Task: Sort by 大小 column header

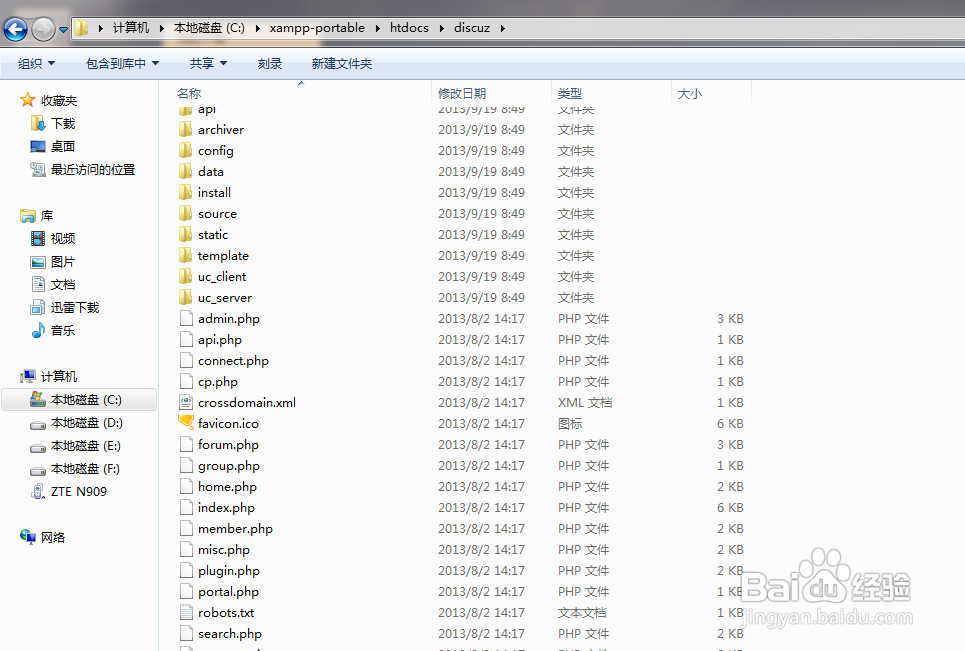Action: [x=689, y=94]
